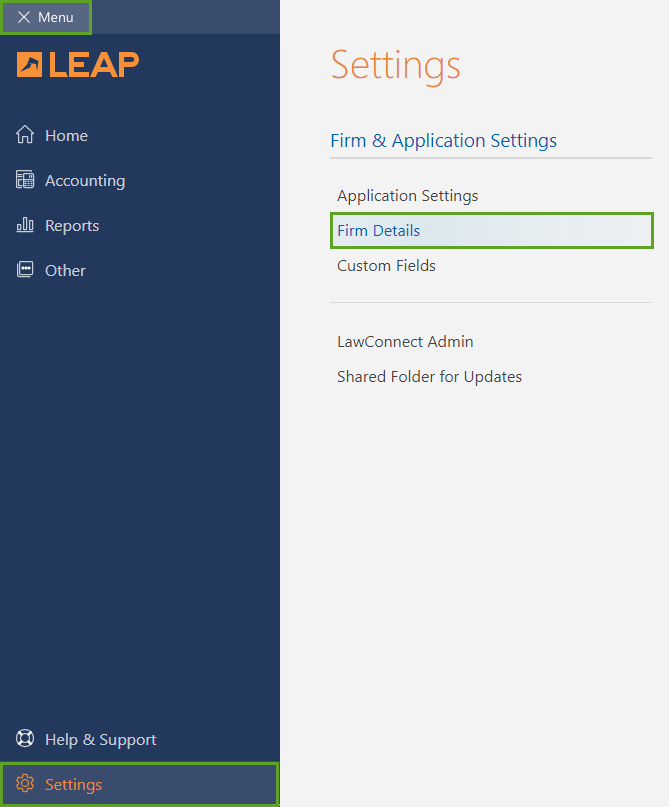The height and width of the screenshot is (807, 669).
Task: Go to Home in sidebar
Action: click(x=66, y=136)
